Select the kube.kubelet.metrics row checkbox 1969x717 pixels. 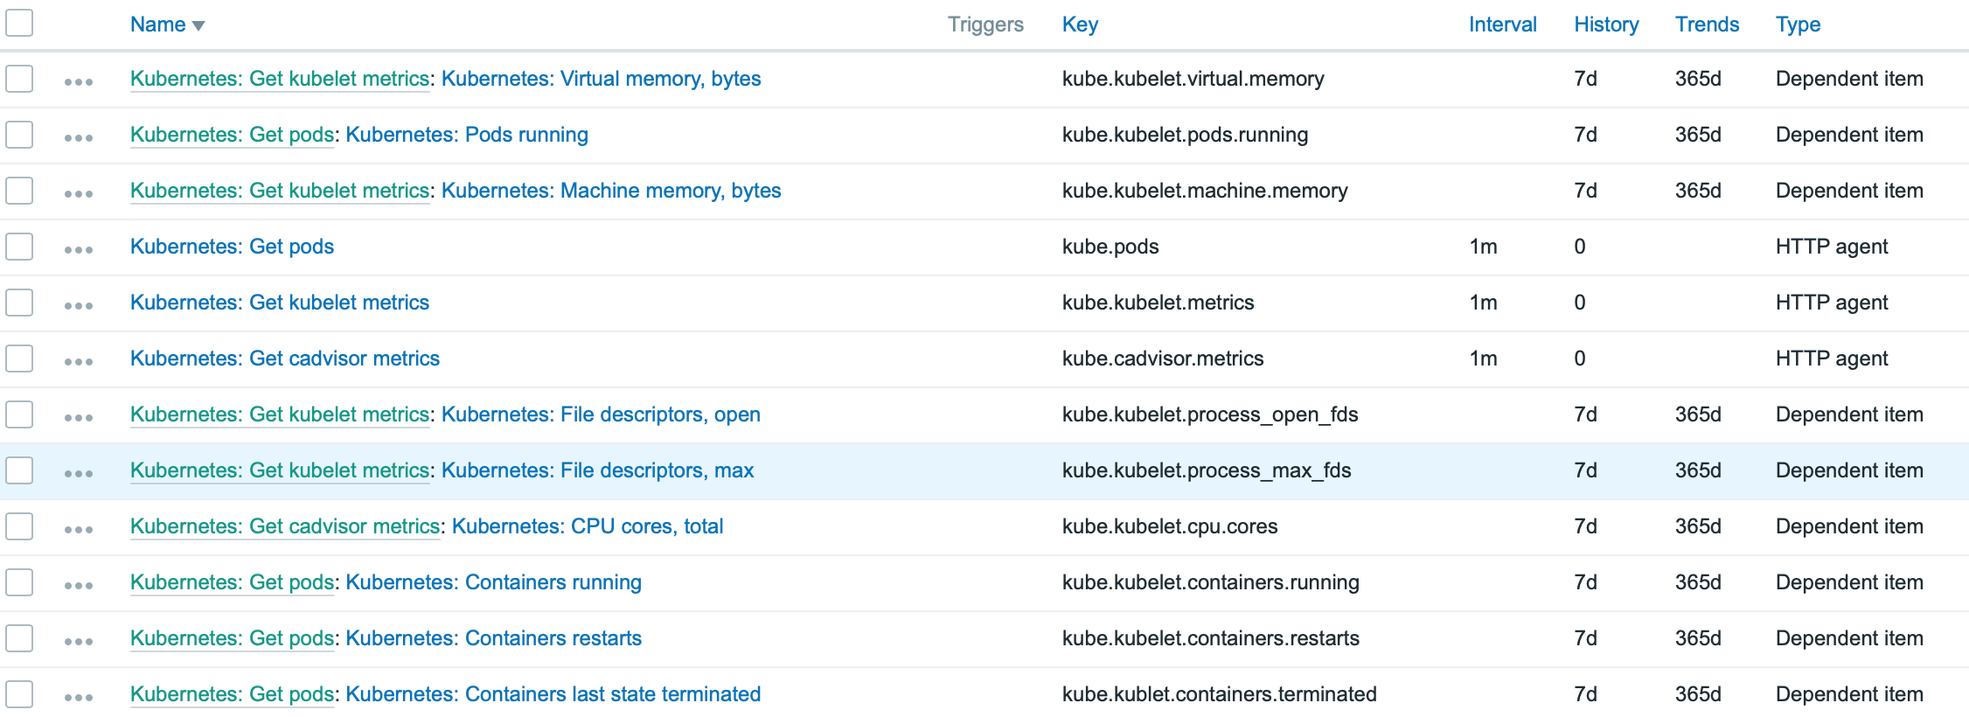click(x=19, y=303)
